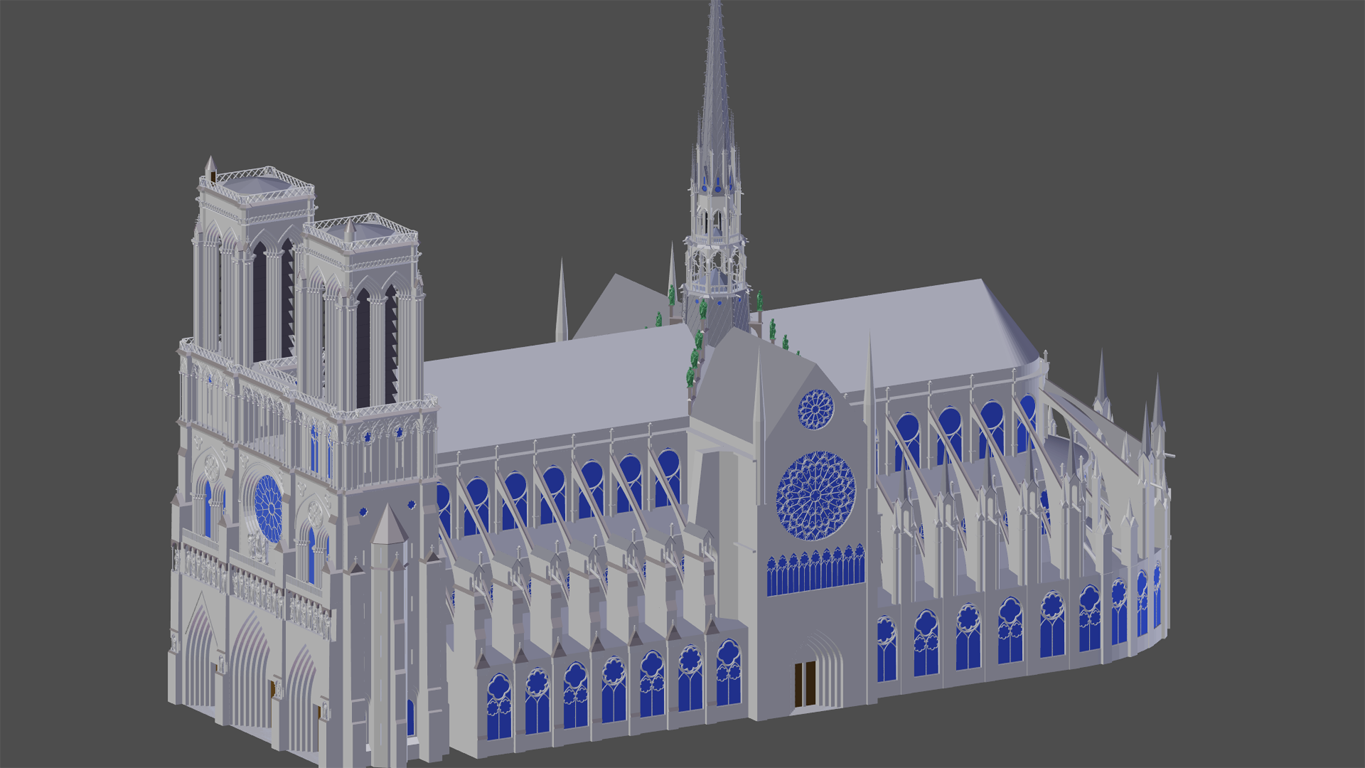Click the choir roof right of the spire
The height and width of the screenshot is (768, 1365).
pos(900,330)
